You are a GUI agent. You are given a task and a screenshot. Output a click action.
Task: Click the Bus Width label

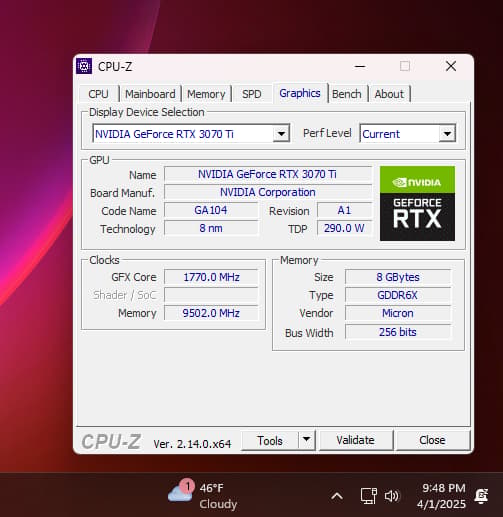[309, 333]
